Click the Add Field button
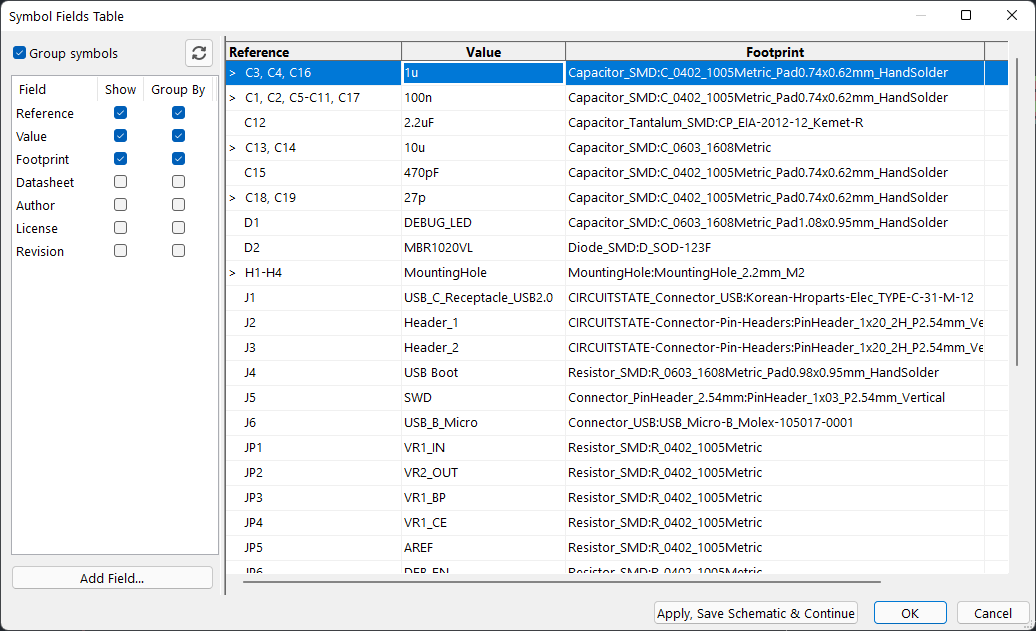Screen dimensions: 1036x631 (112, 578)
